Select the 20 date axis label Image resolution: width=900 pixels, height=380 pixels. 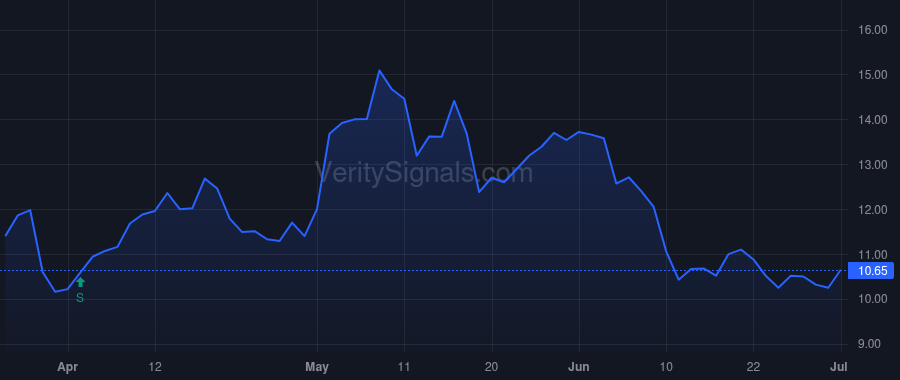pos(492,366)
